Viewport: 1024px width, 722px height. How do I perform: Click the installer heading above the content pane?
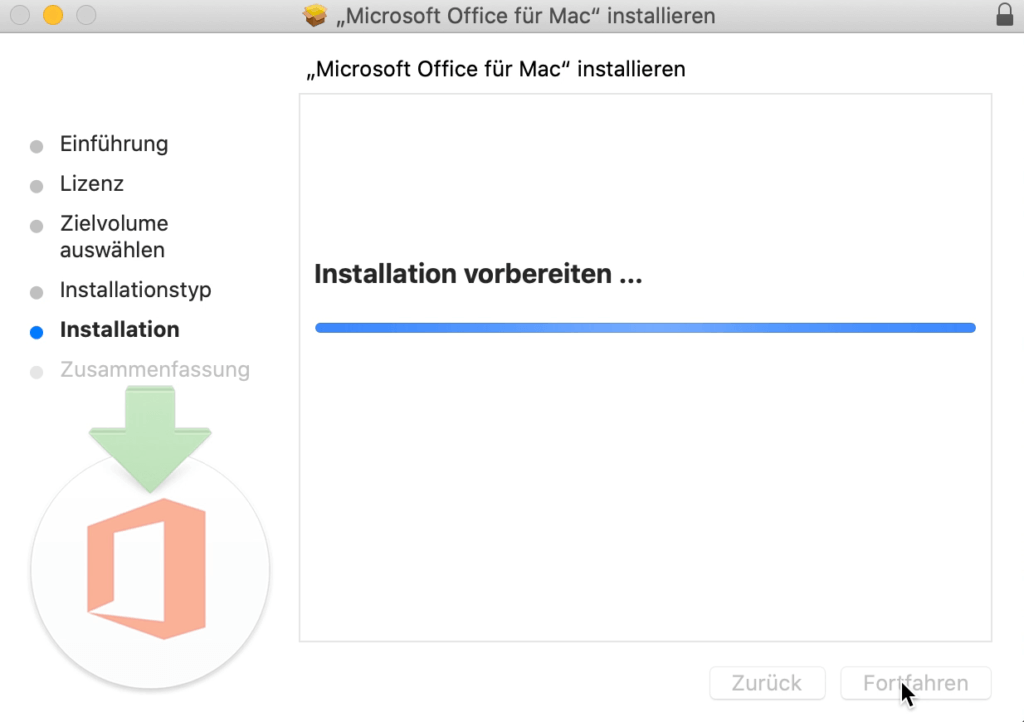(498, 69)
